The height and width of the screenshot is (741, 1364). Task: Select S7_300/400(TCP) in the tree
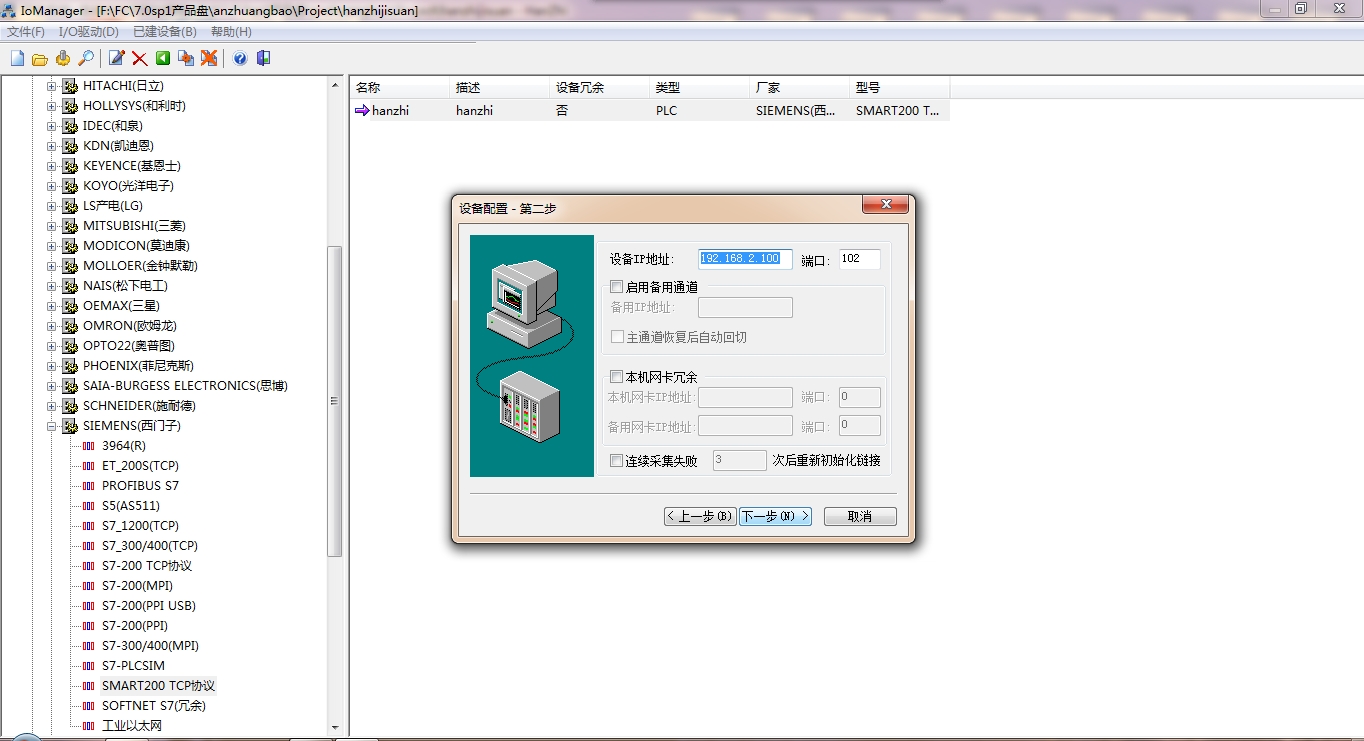(150, 546)
